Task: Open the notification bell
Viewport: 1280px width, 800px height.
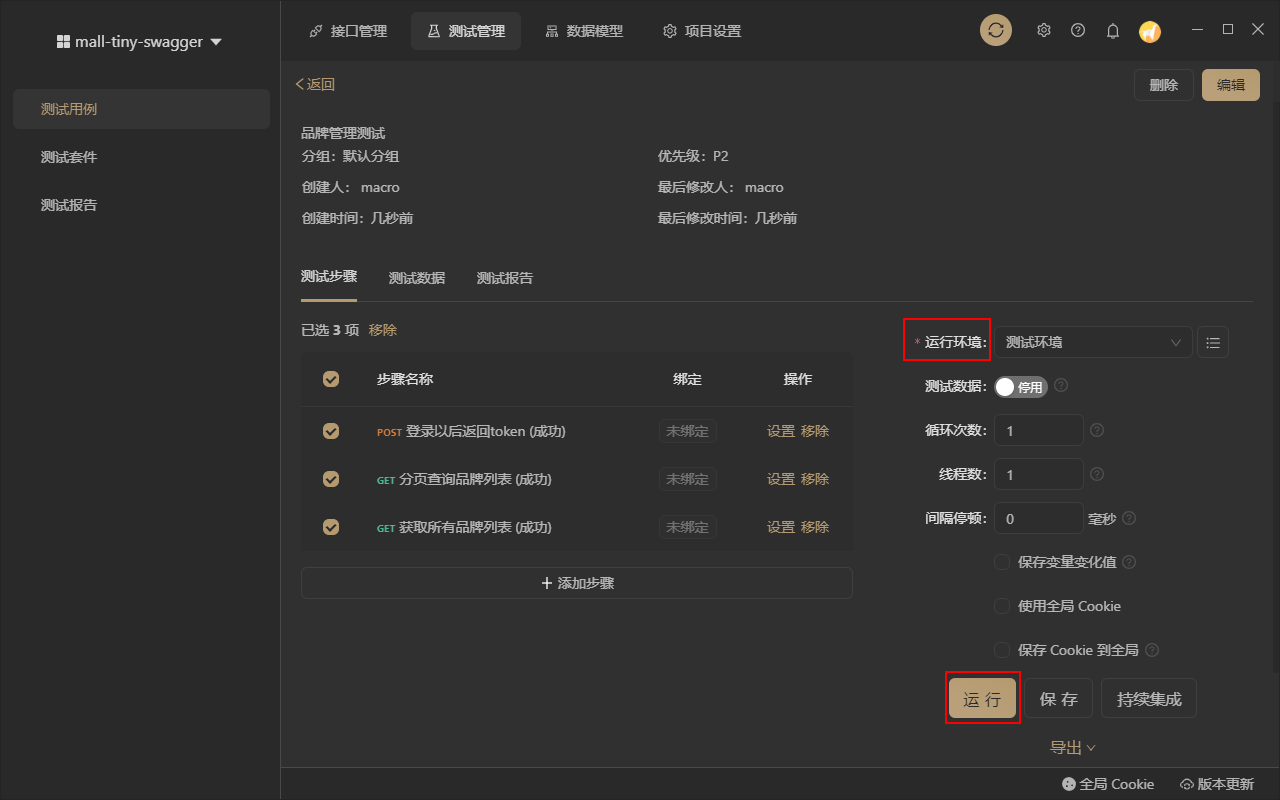Action: (x=1112, y=30)
